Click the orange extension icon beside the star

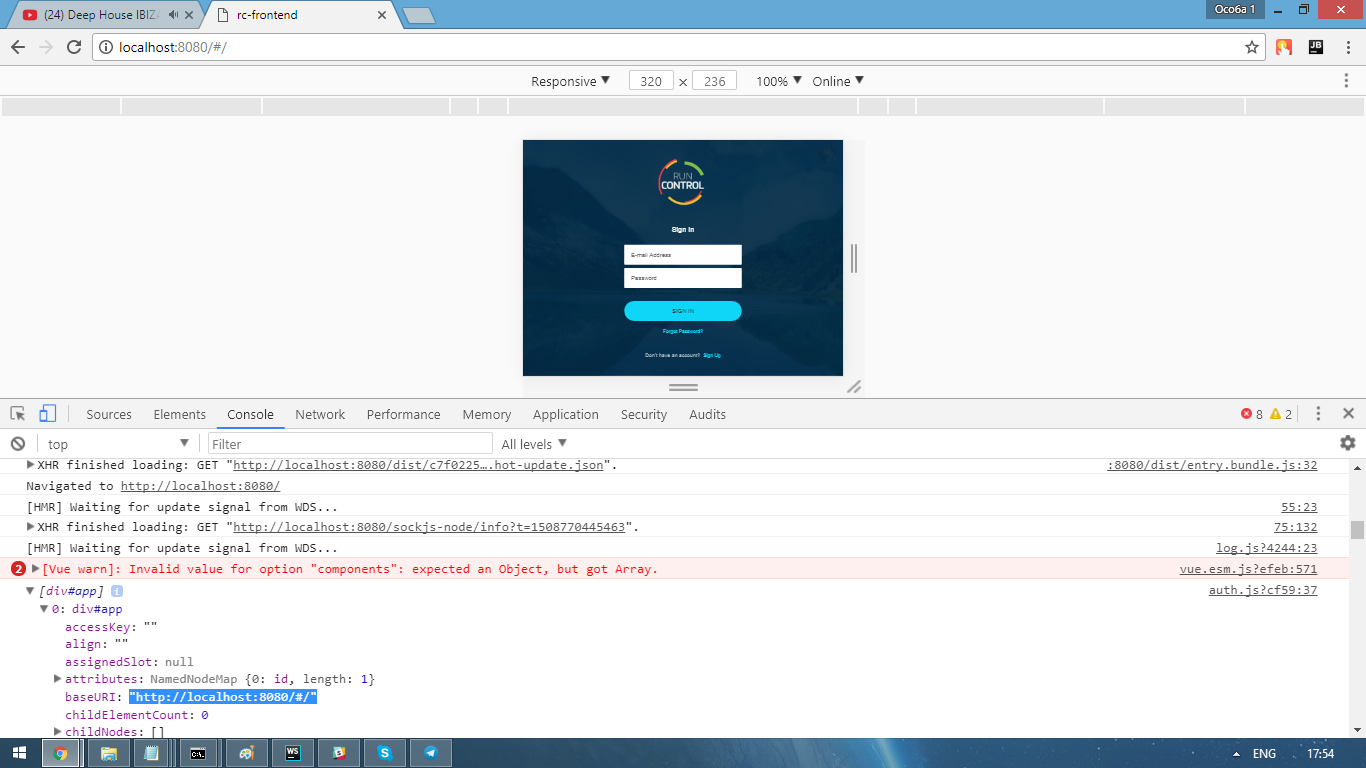pyautogui.click(x=1284, y=47)
